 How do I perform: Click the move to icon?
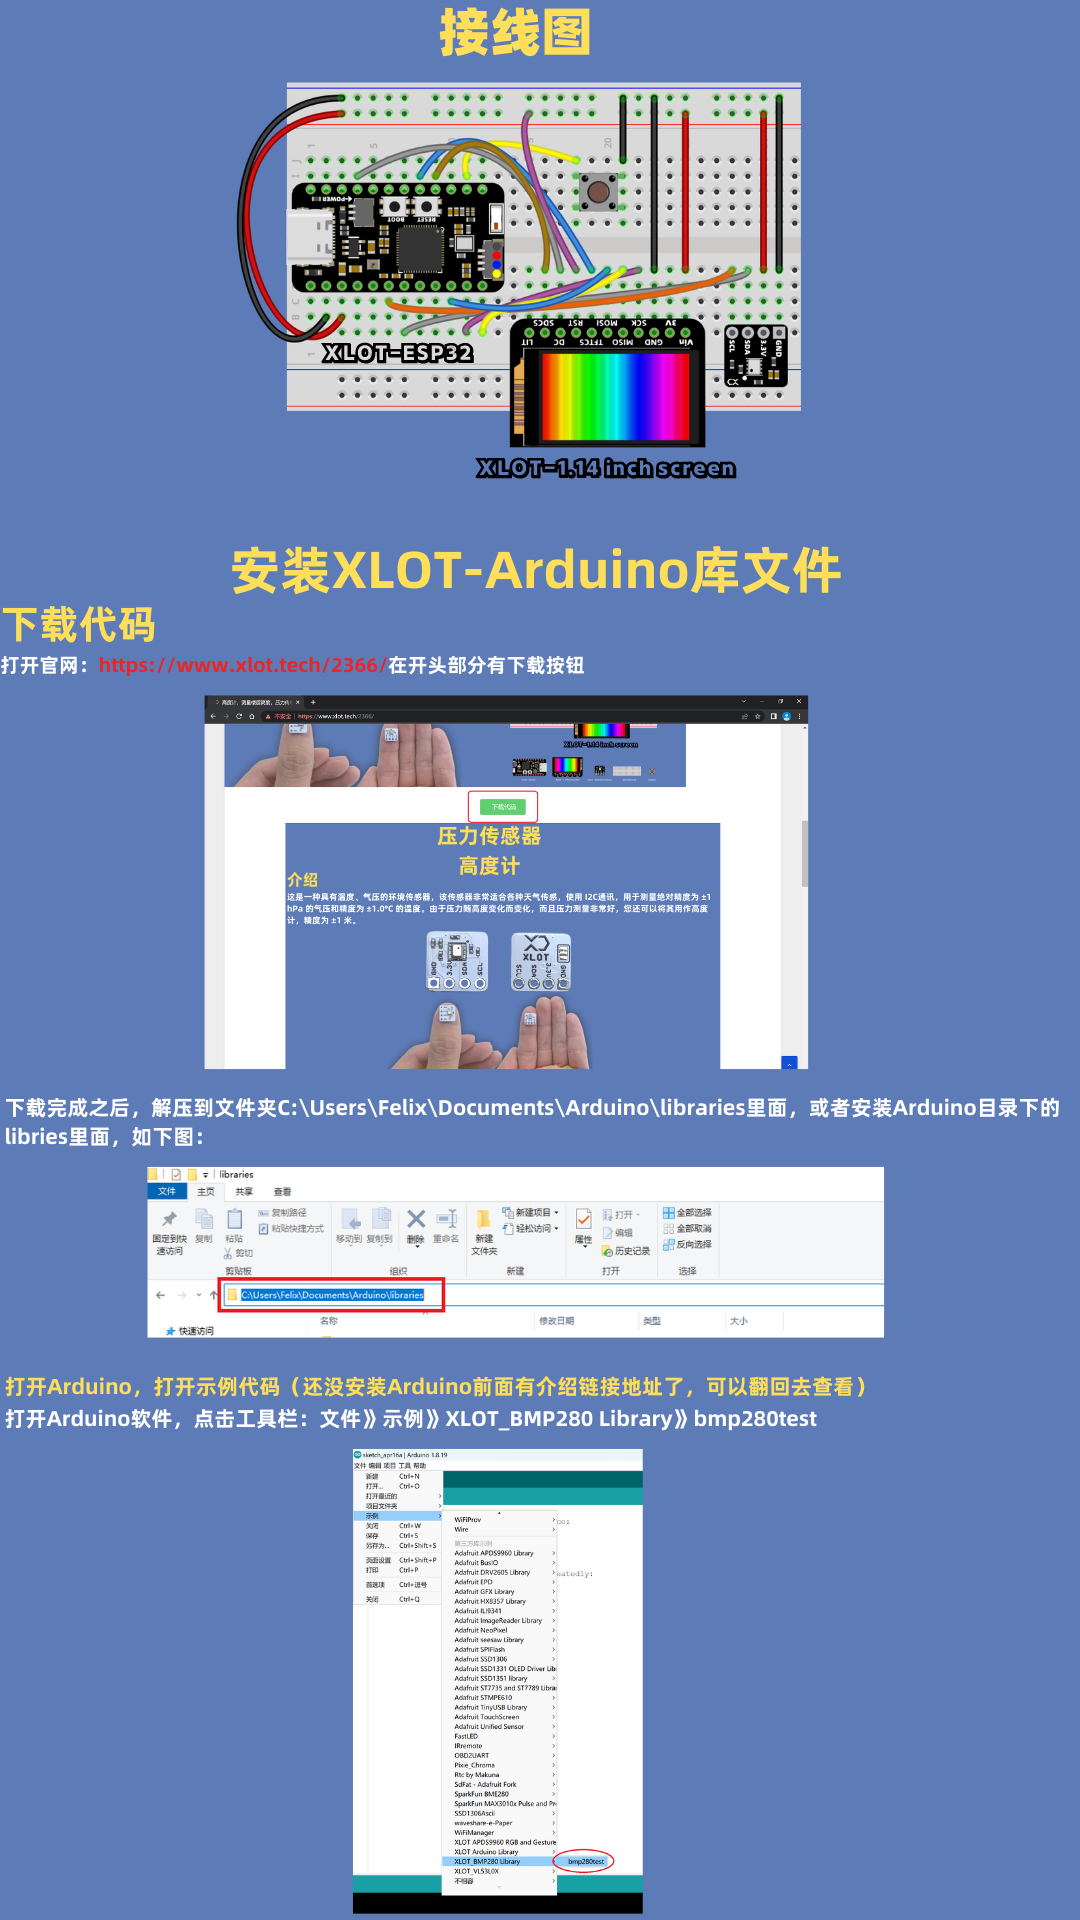point(350,1218)
